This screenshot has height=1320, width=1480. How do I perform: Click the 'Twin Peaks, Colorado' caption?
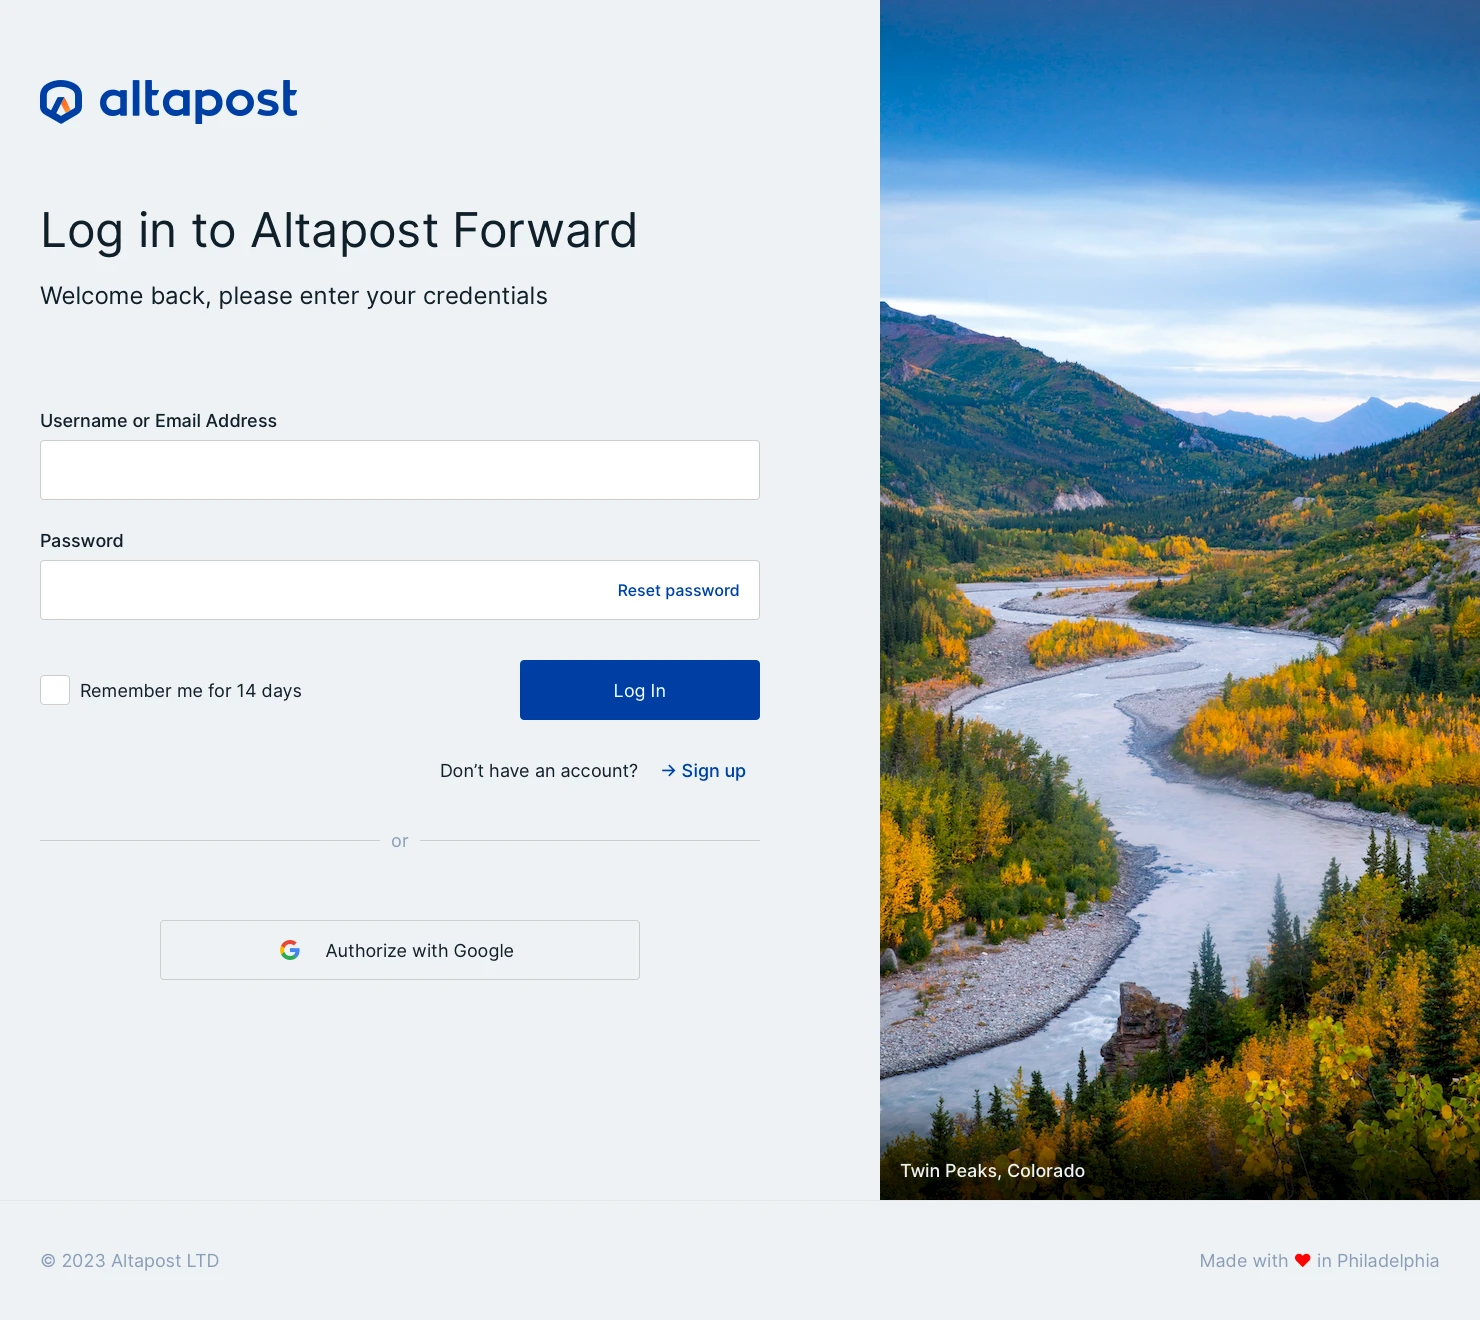click(x=992, y=1171)
